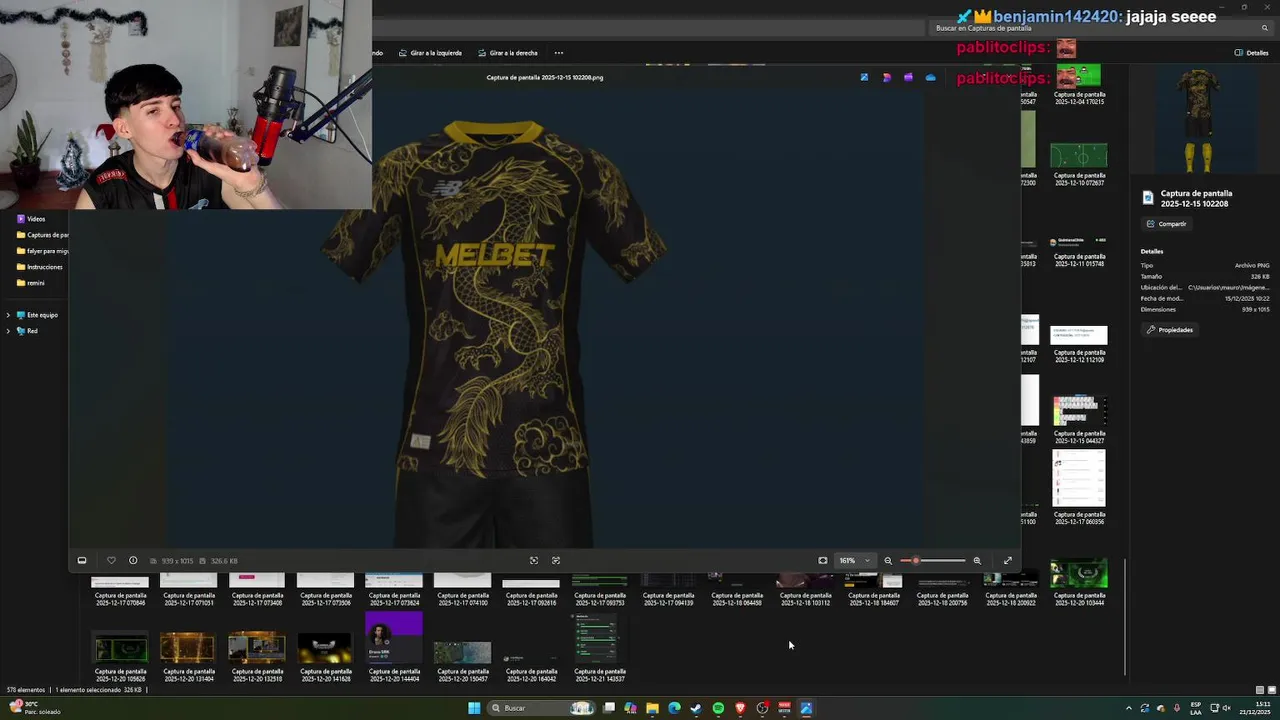Select thumbnail Captura de pantalla 2025-12-20 150457
Screen dimensions: 1280x720
[x=462, y=662]
